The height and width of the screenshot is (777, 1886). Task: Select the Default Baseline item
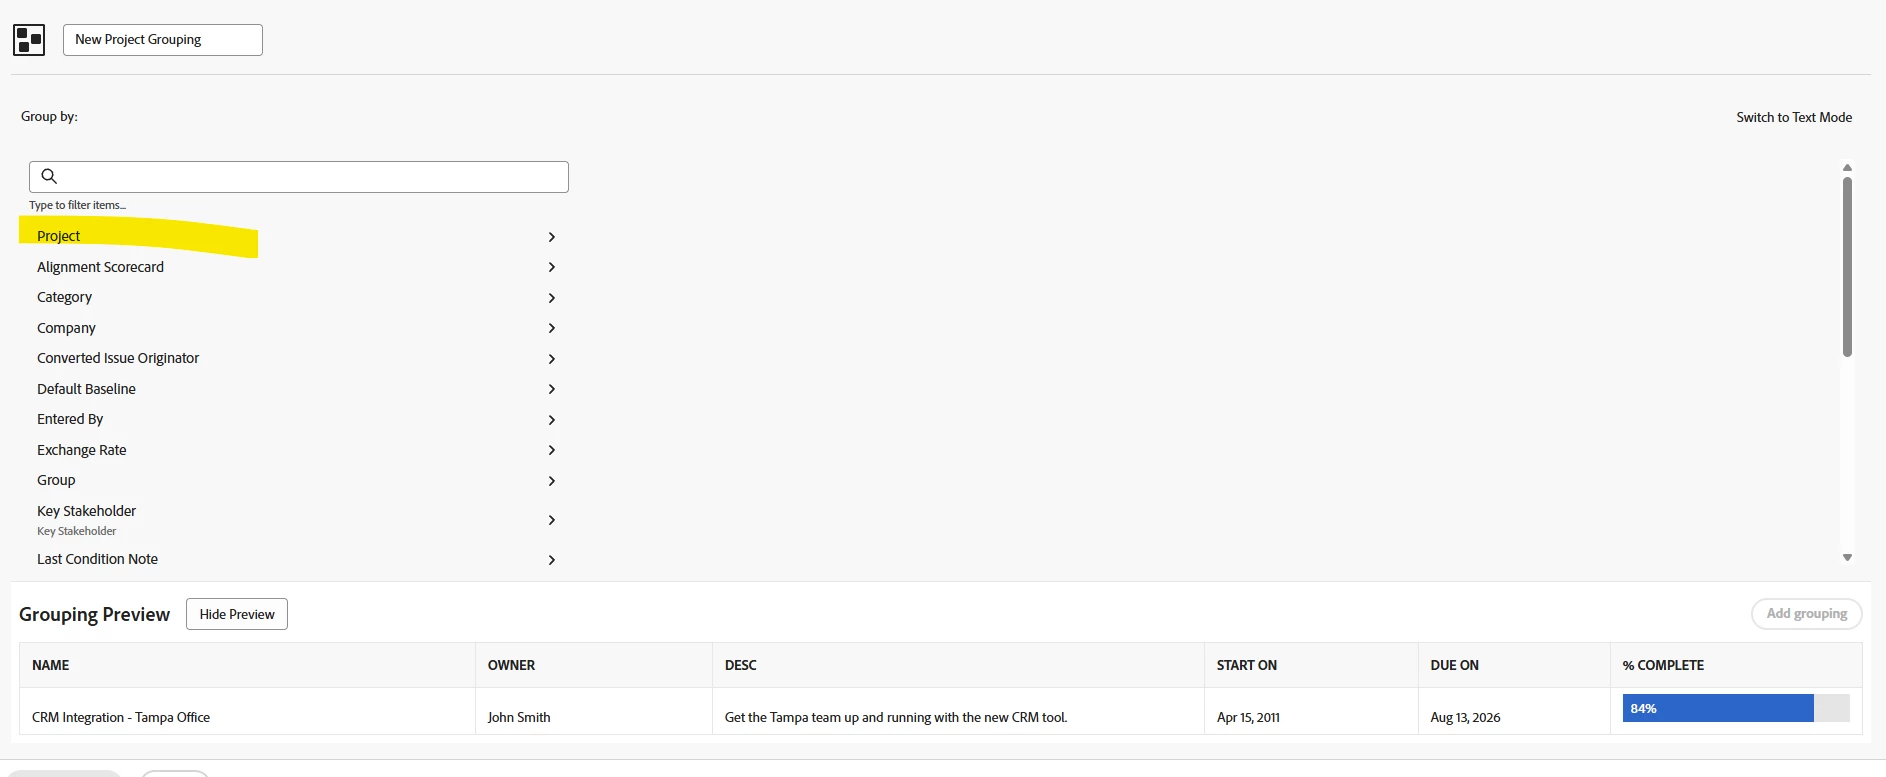(x=86, y=389)
